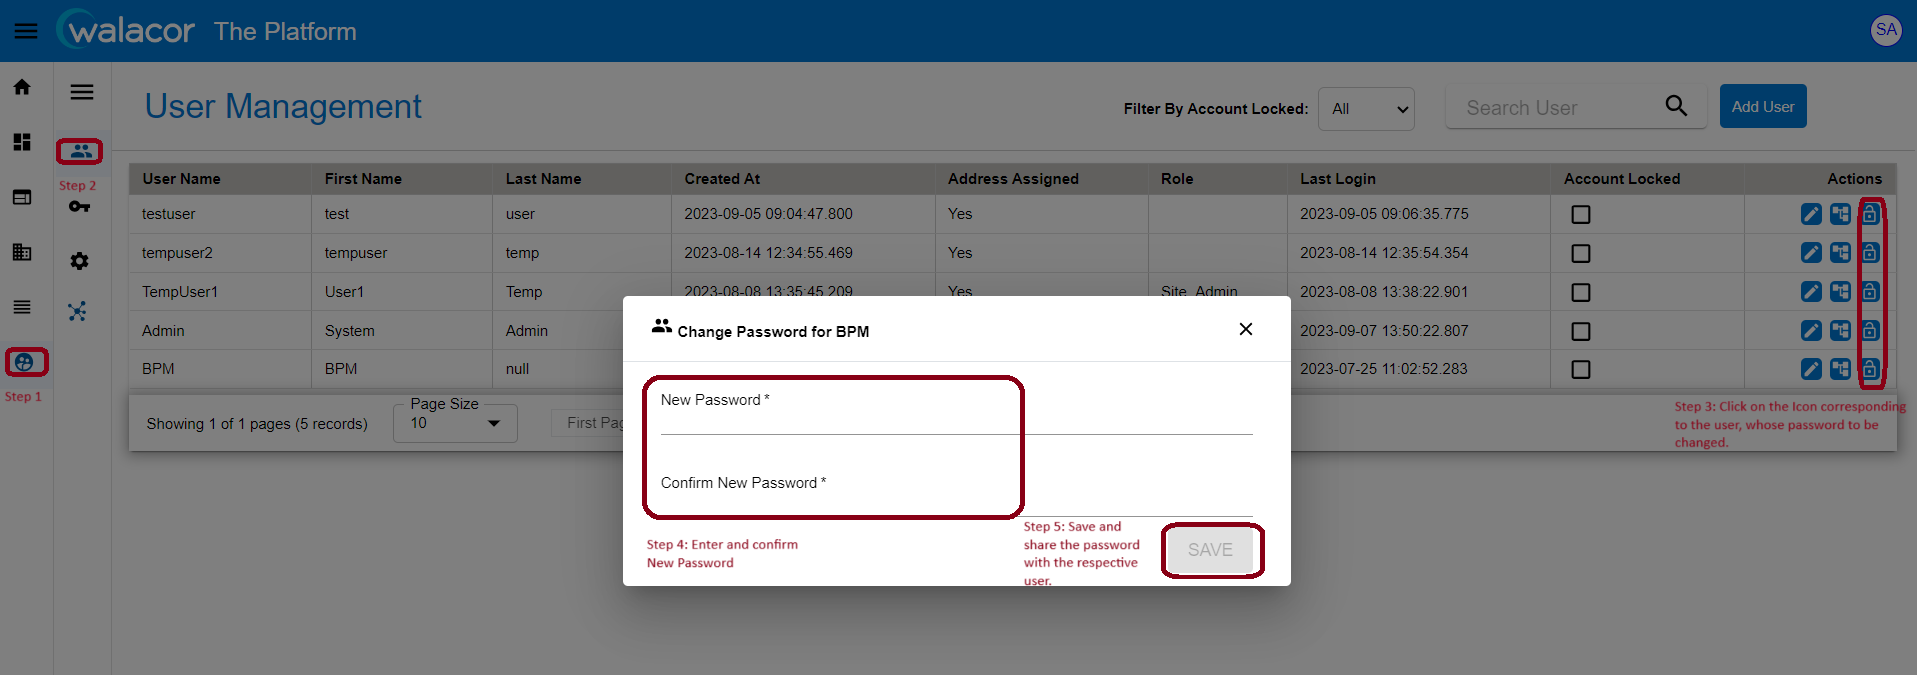Click the edit pencil icon for testuser

[x=1811, y=214]
